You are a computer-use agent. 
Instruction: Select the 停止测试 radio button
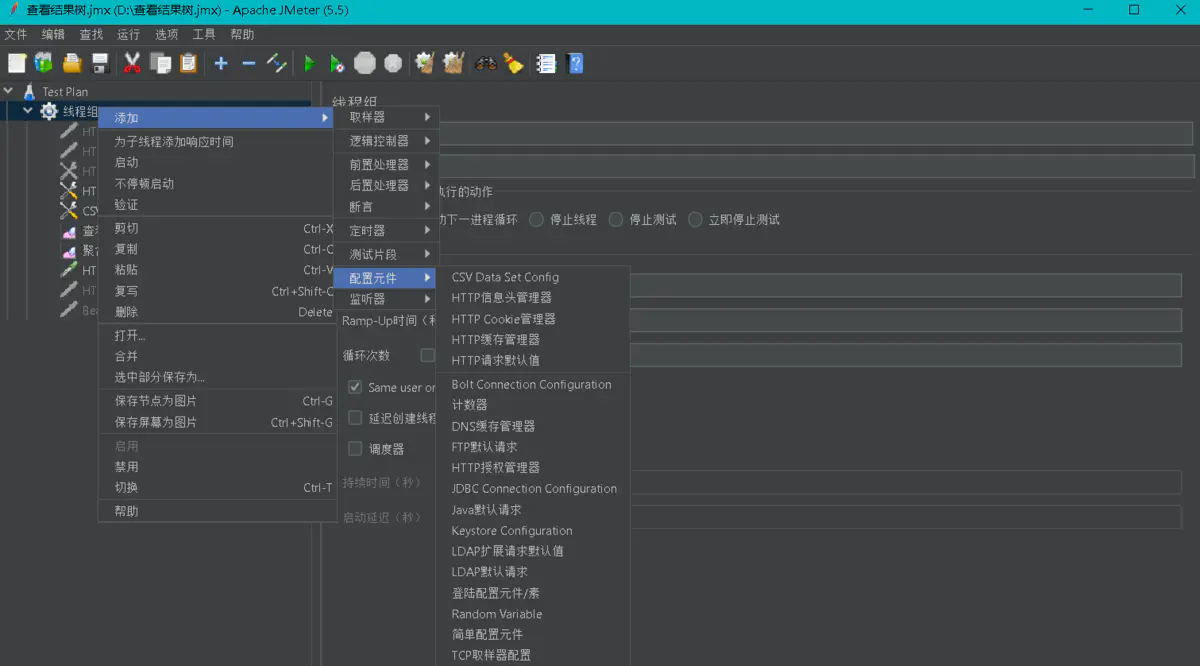[x=616, y=219]
